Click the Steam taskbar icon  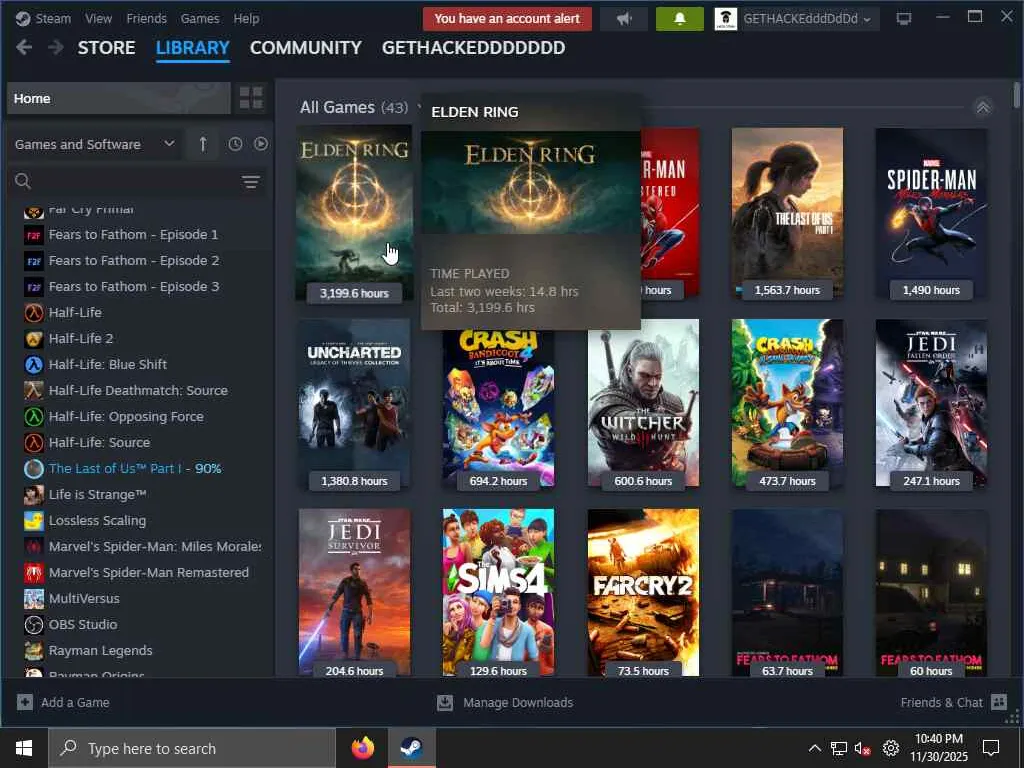click(x=411, y=748)
